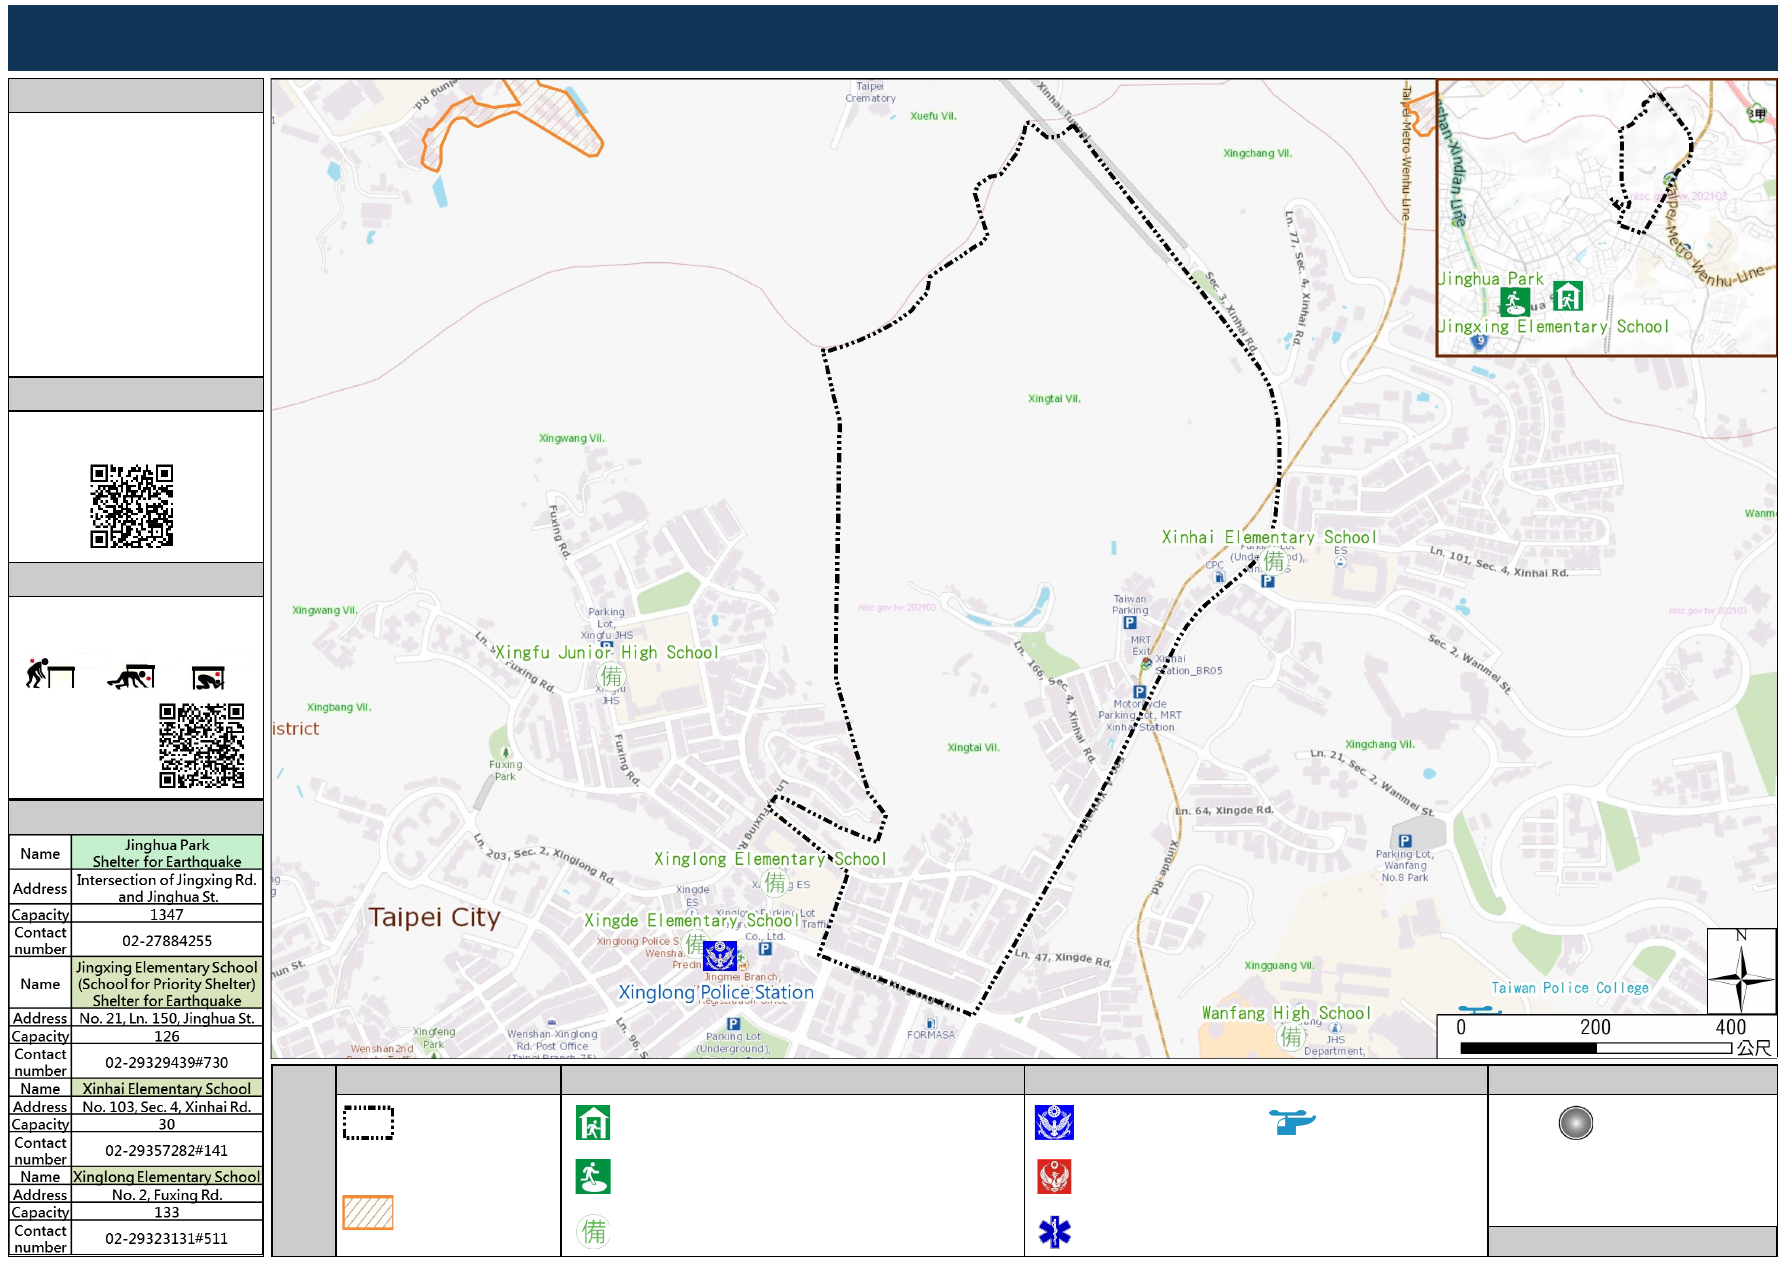Screen dimensions: 1786x1263
Task: Click the shelter building icon in the inset map
Action: (1567, 296)
